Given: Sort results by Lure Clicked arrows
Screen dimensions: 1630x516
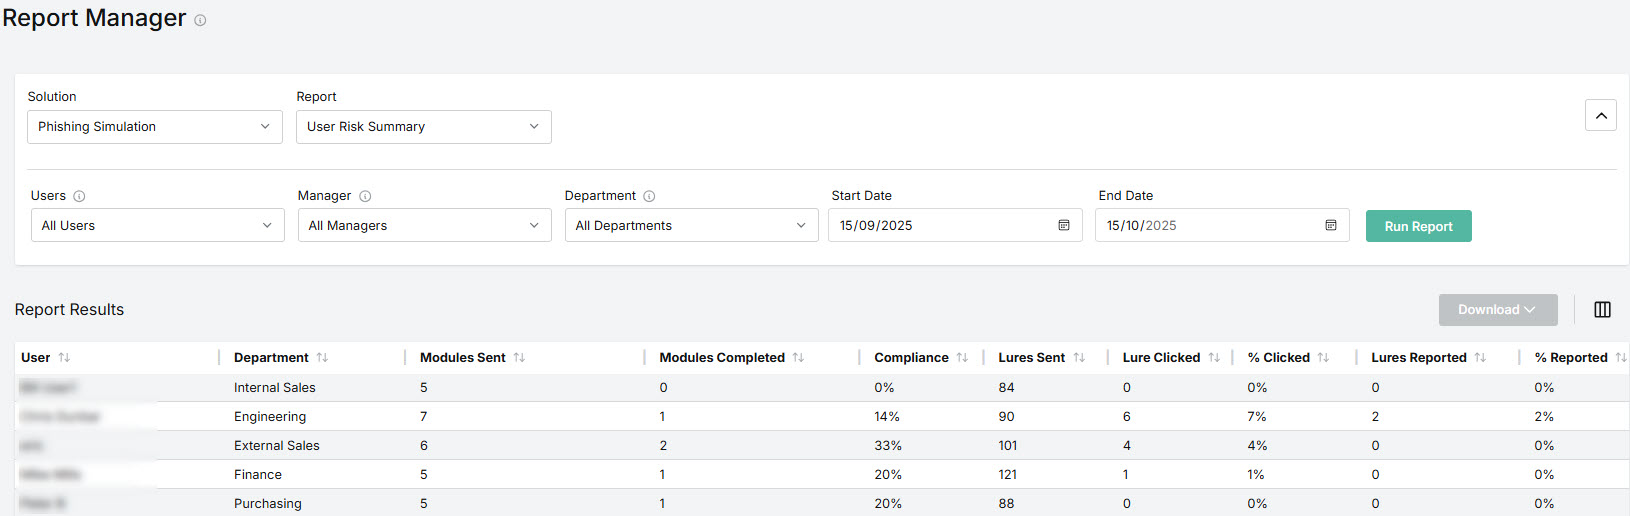Looking at the screenshot, I should [x=1214, y=357].
